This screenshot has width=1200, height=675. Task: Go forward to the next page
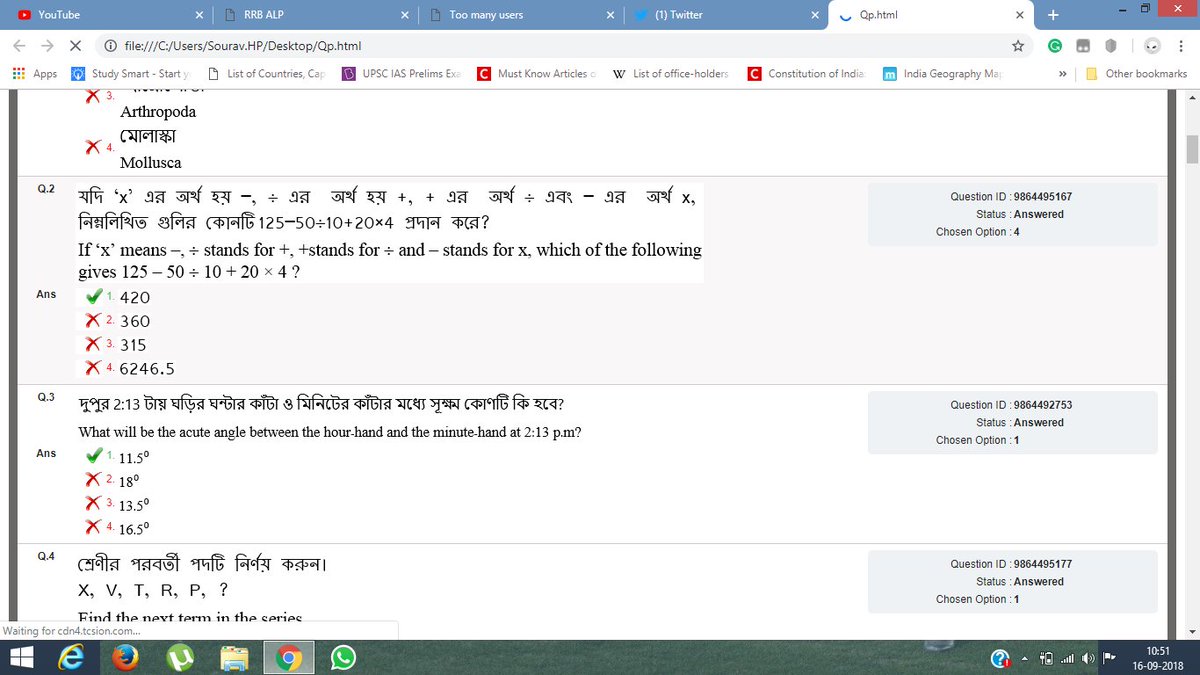click(47, 46)
